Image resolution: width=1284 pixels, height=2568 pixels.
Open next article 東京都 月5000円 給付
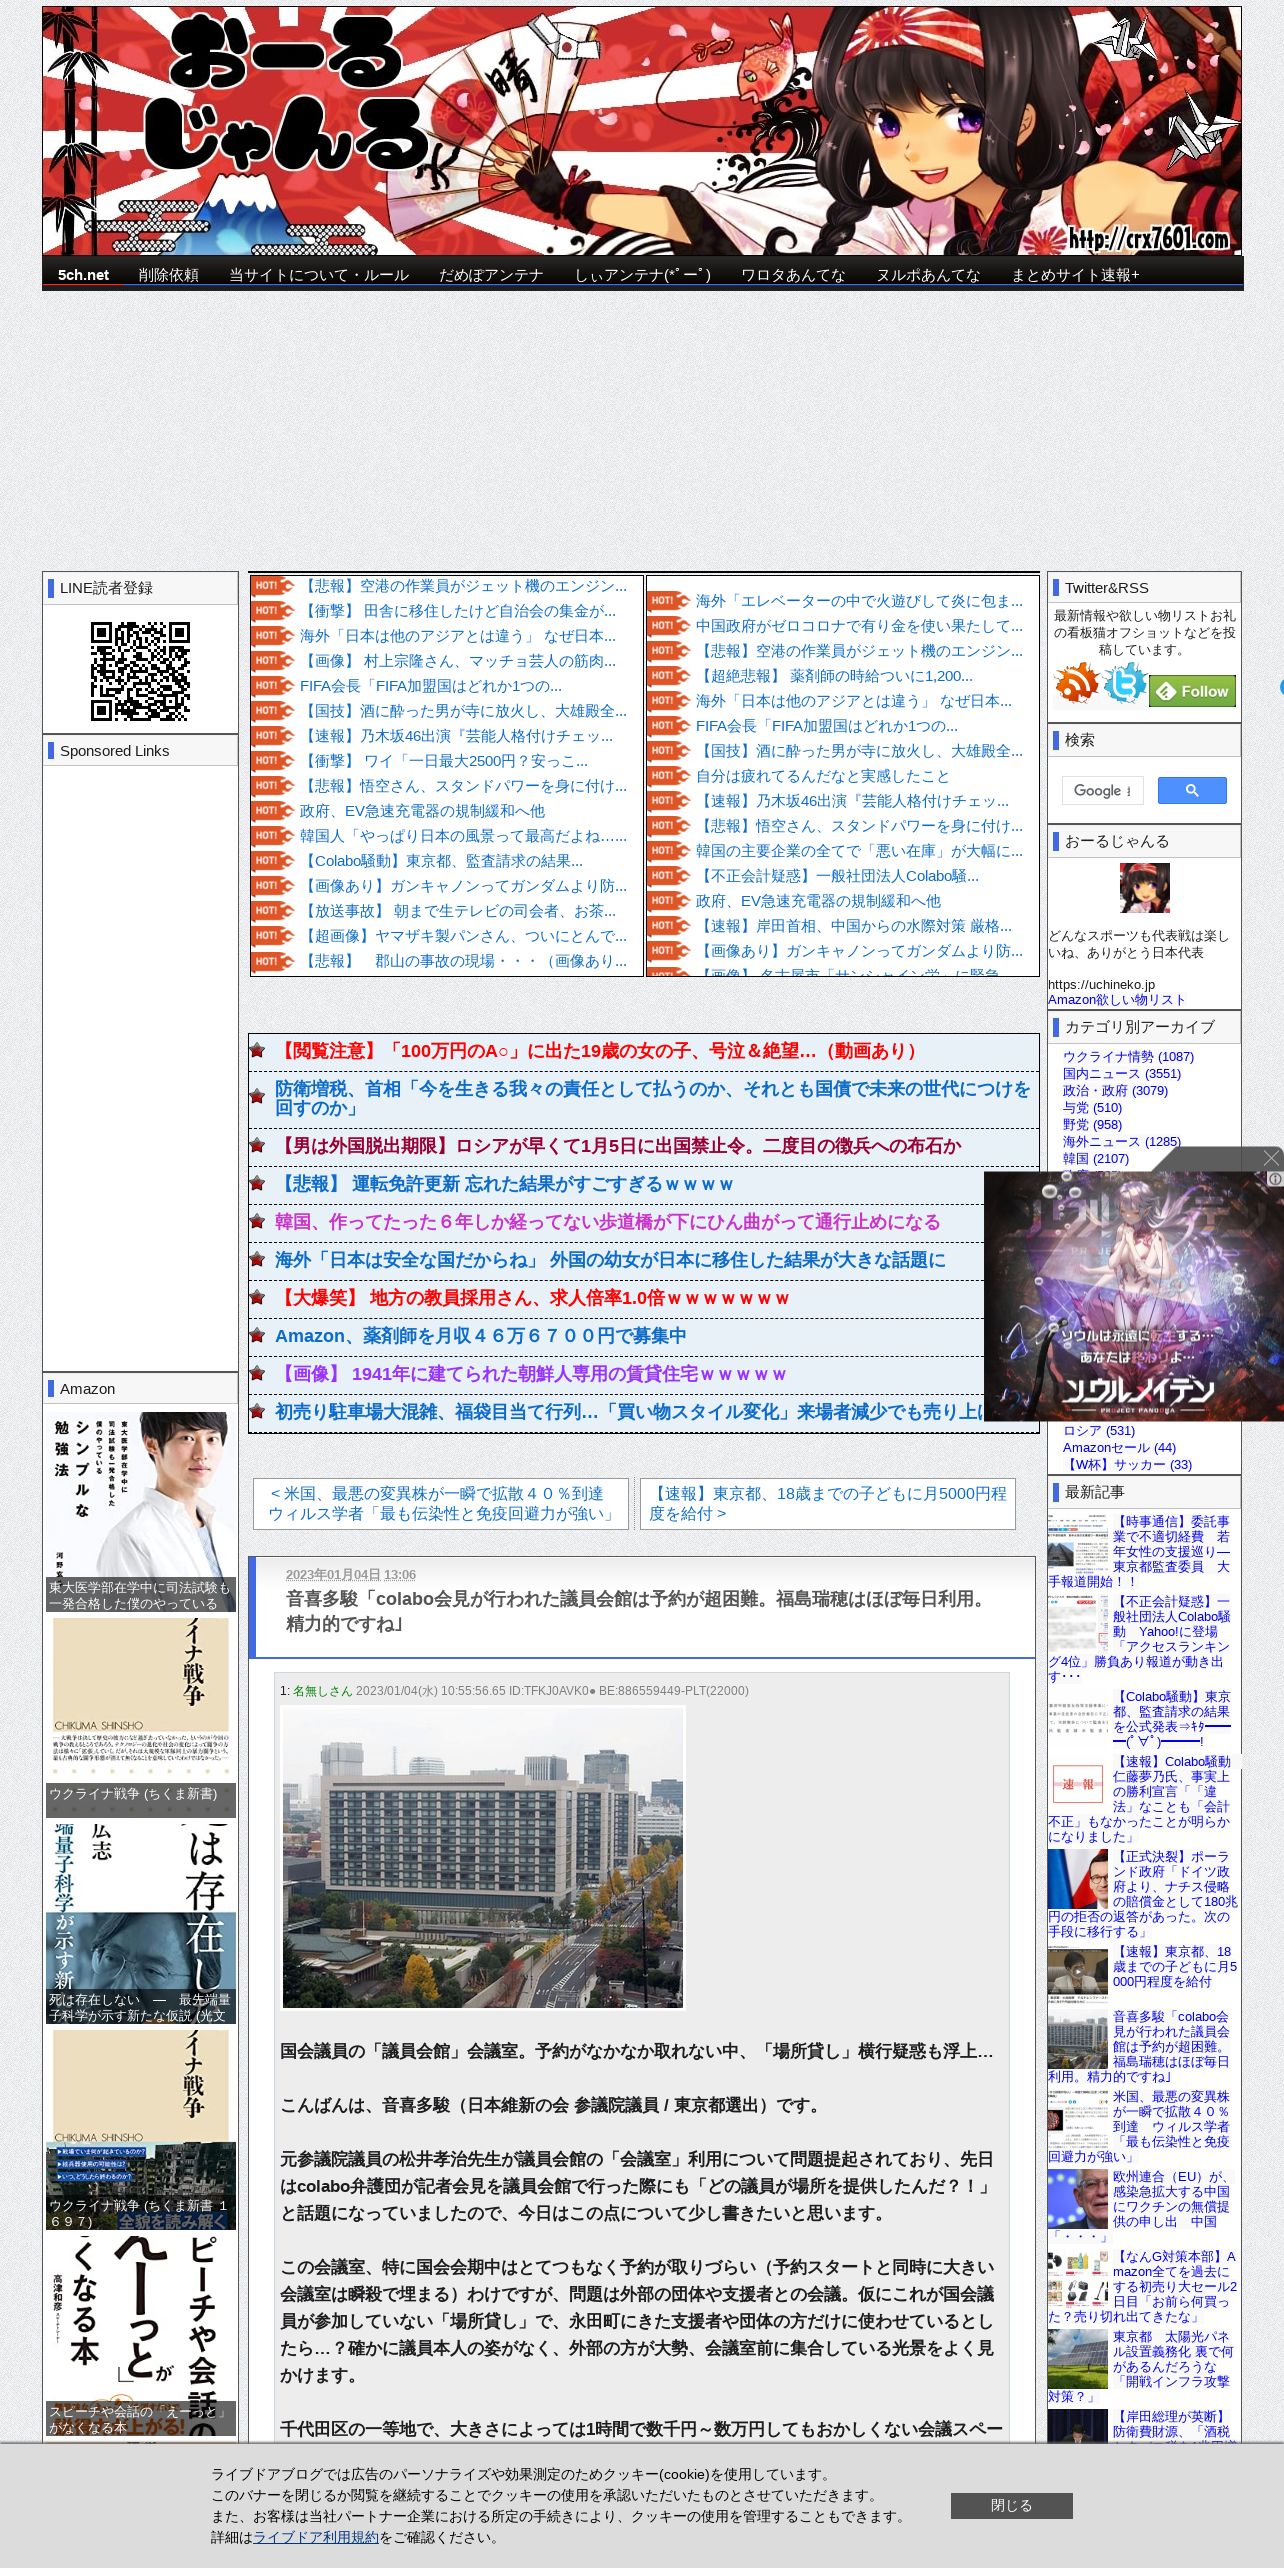coord(827,1503)
